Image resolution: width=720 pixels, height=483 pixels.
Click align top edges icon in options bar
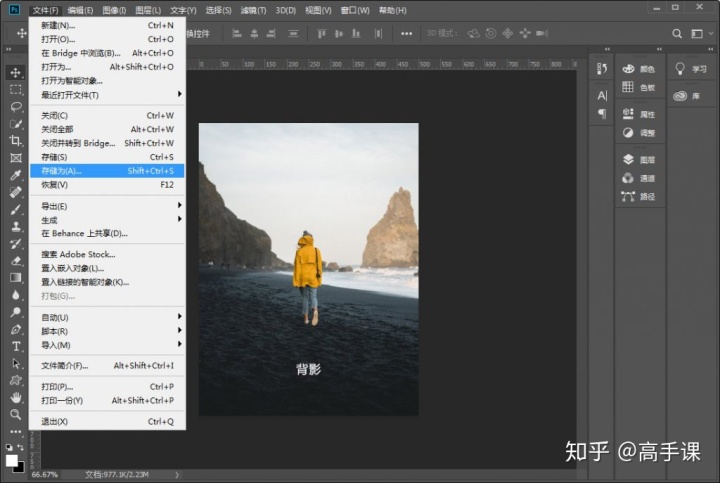click(x=321, y=34)
